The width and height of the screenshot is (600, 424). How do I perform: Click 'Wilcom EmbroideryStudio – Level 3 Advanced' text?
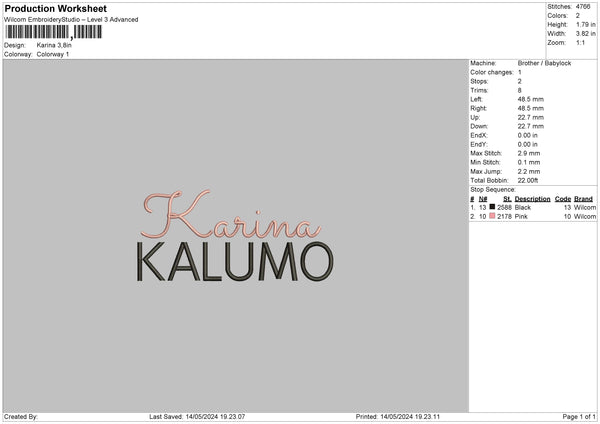tap(71, 20)
